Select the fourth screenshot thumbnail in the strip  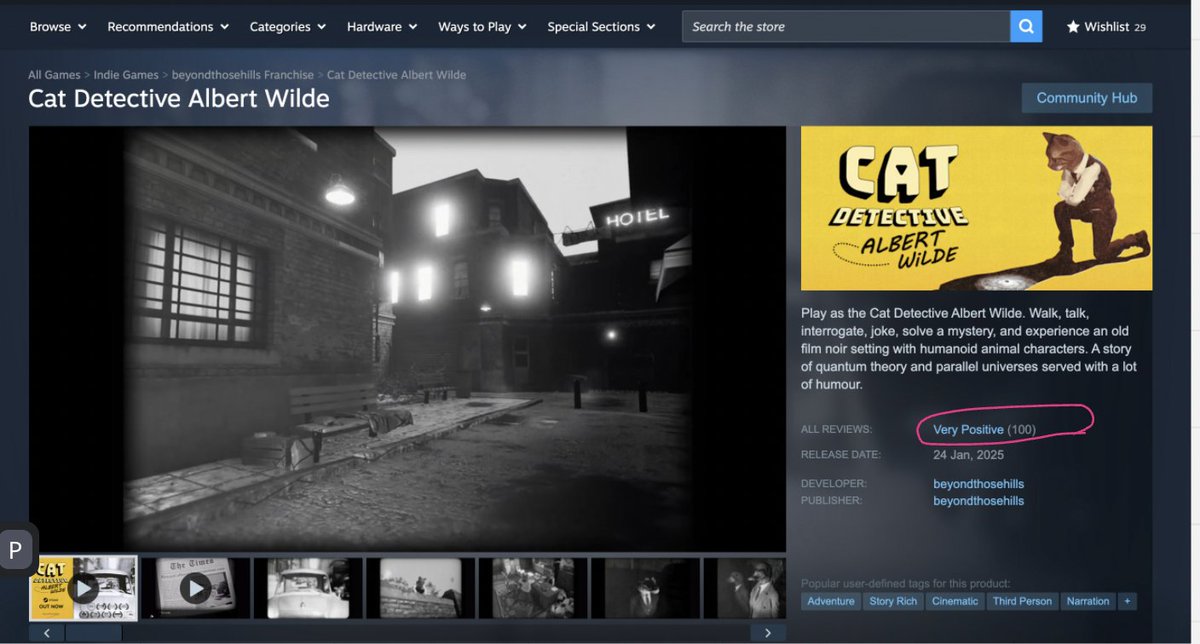click(x=419, y=588)
